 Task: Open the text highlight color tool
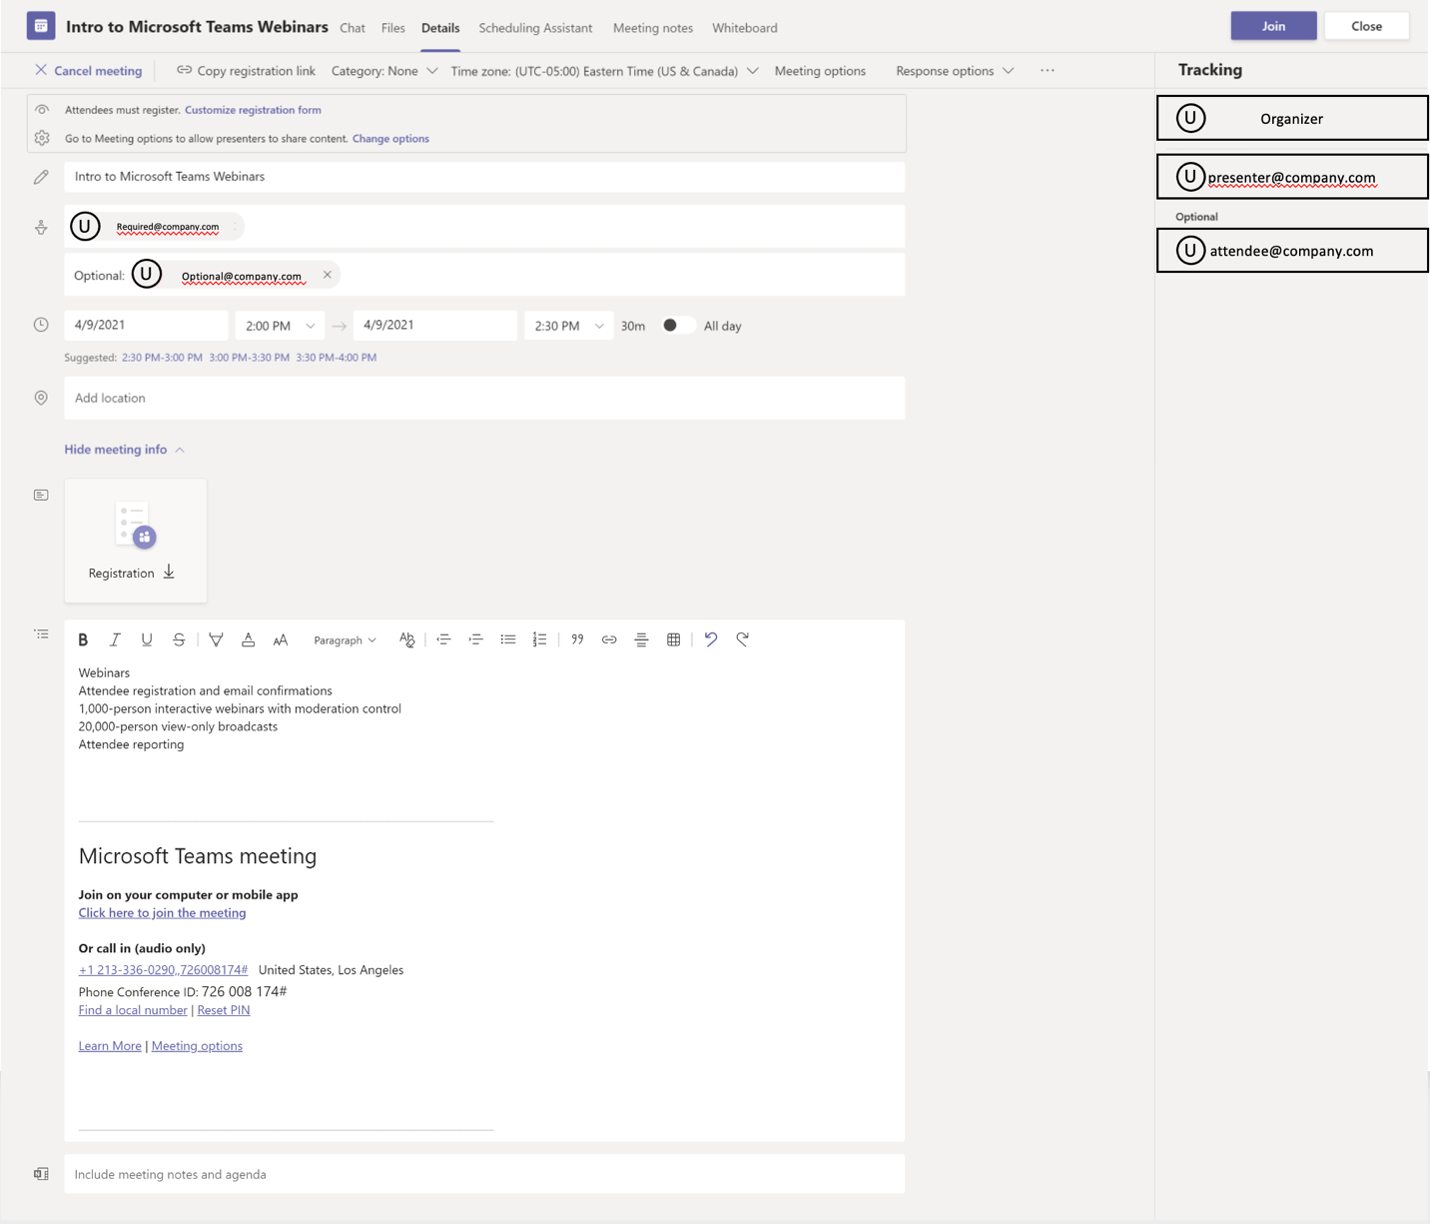pyautogui.click(x=216, y=640)
